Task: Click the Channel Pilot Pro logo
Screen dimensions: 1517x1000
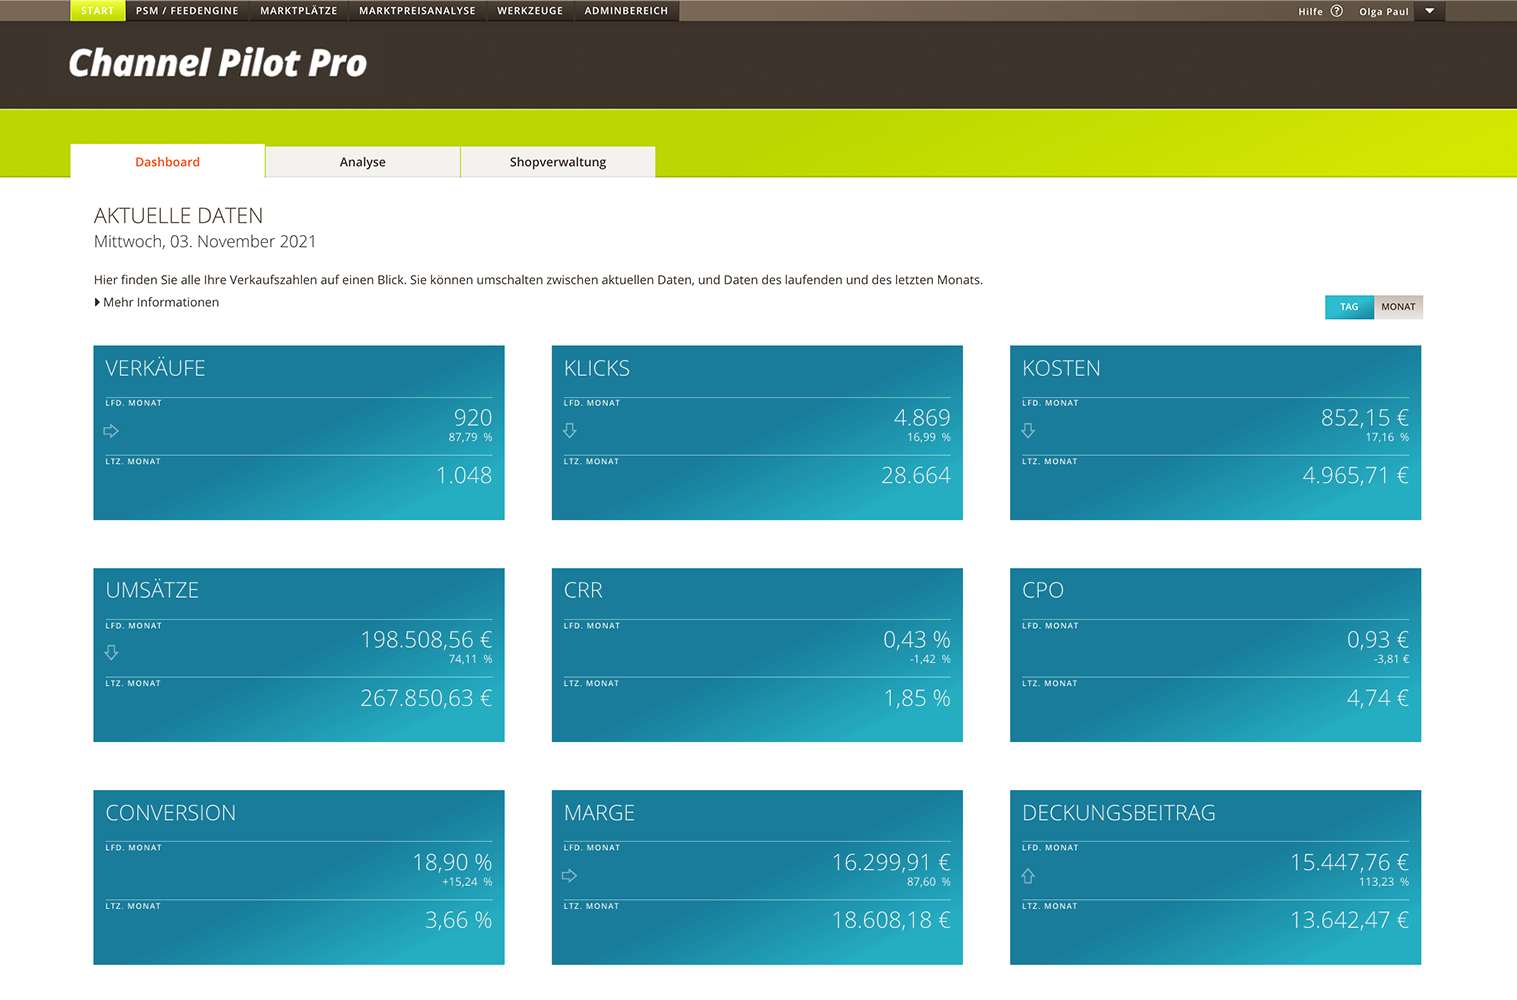Action: [218, 63]
